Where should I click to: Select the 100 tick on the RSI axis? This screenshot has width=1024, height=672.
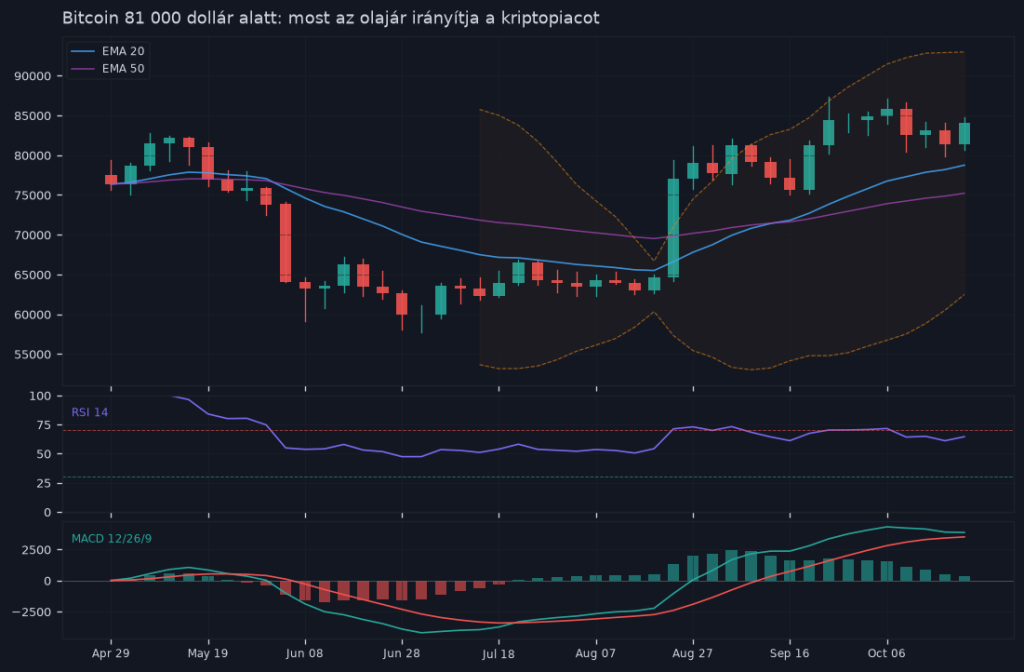[40, 396]
